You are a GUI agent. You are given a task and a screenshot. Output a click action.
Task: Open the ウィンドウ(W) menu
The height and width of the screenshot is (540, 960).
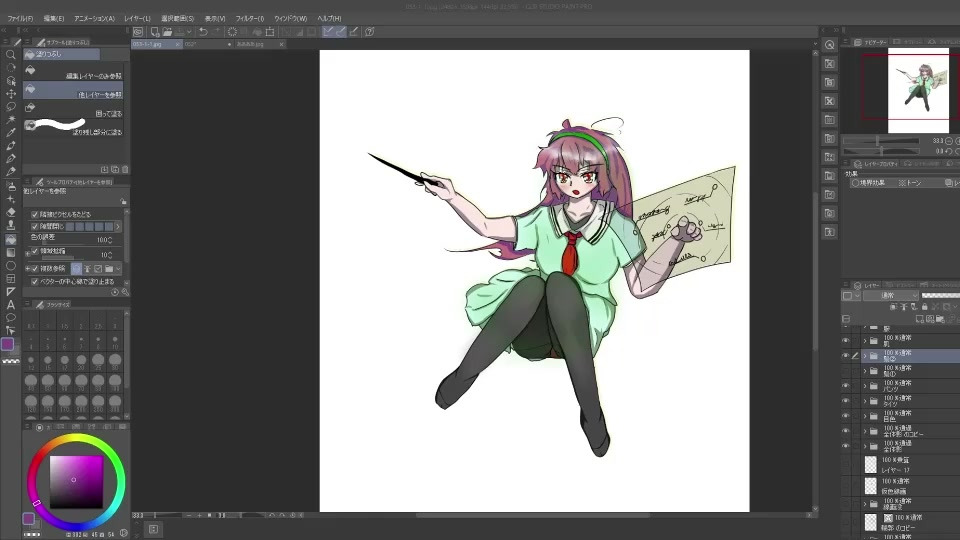[290, 18]
